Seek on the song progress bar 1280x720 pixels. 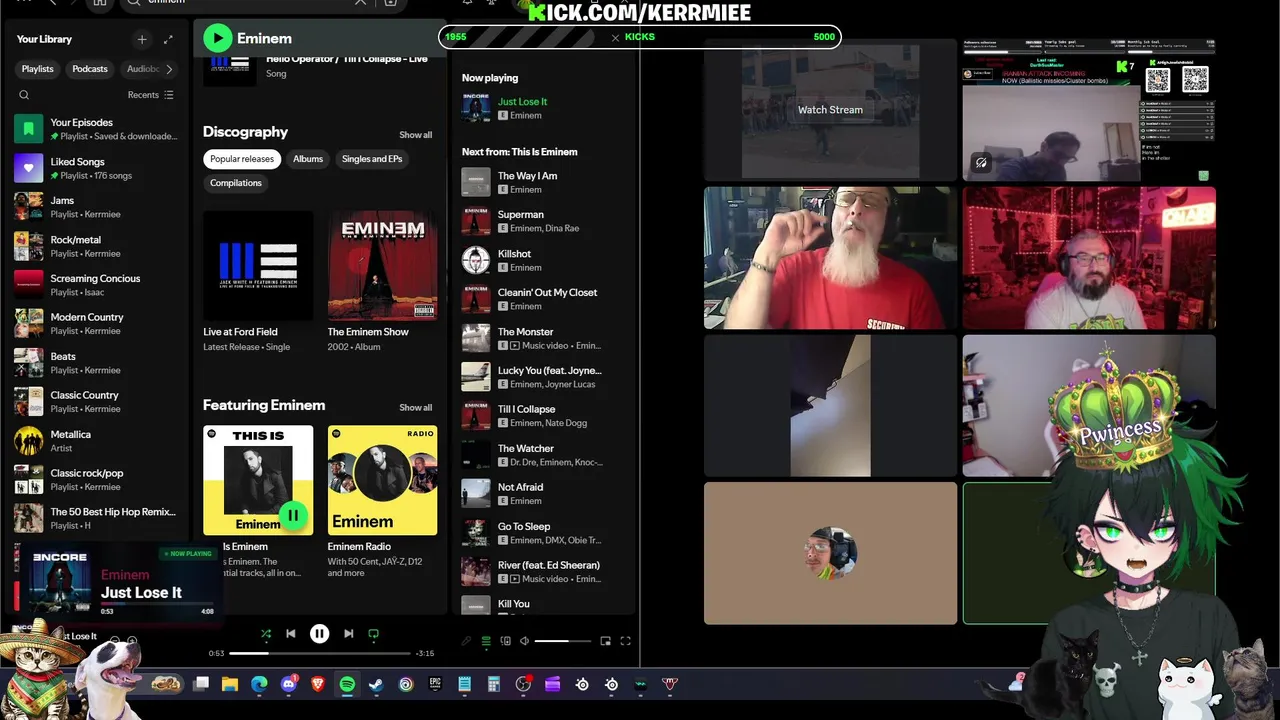[320, 653]
